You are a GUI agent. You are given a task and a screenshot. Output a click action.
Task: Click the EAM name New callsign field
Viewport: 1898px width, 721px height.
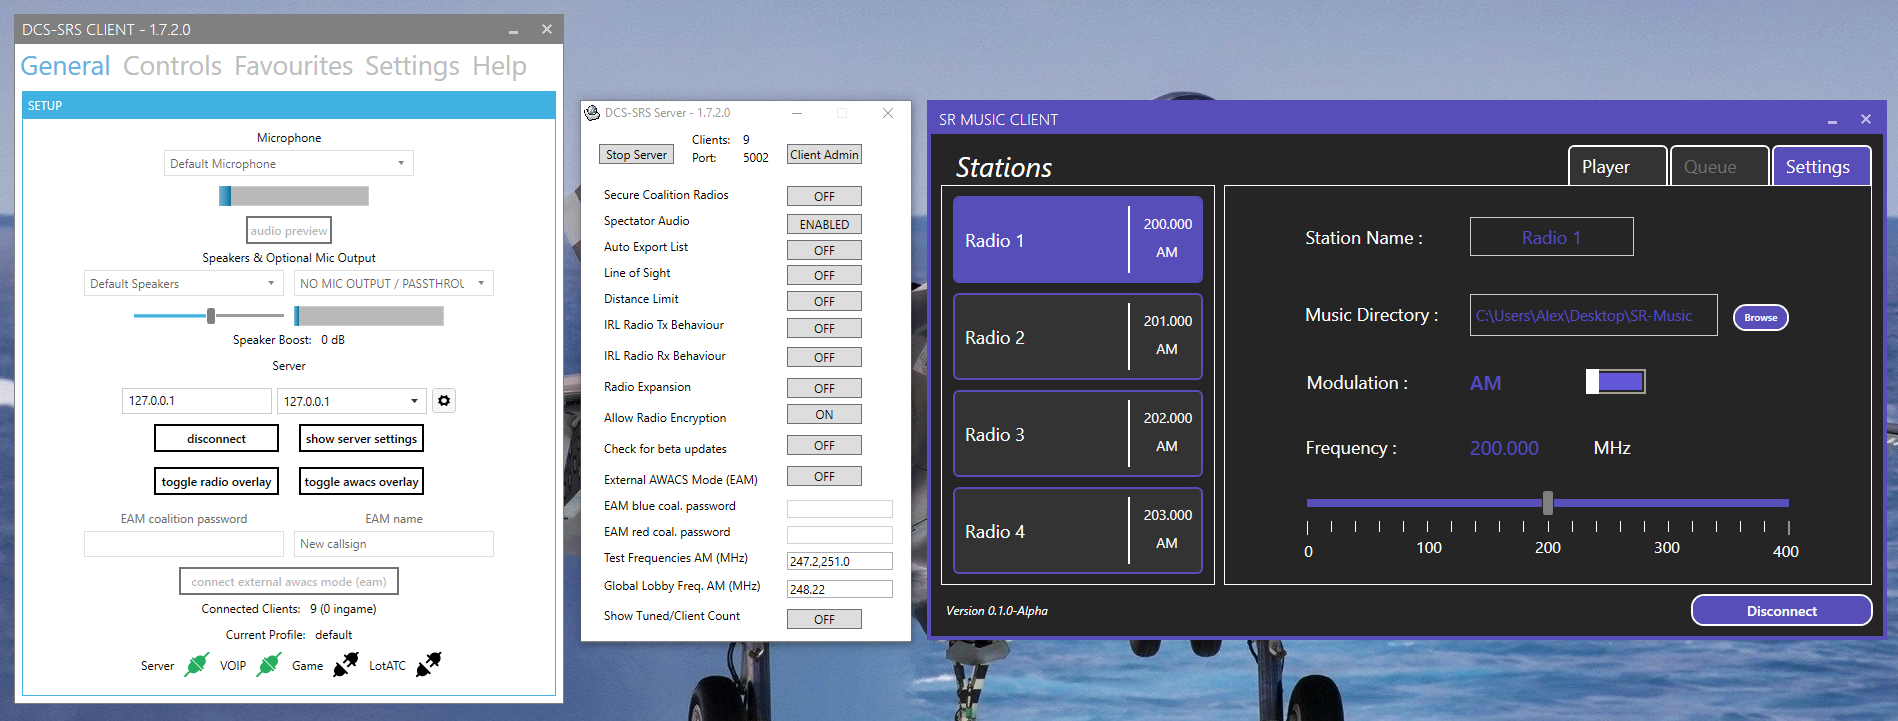tap(393, 544)
